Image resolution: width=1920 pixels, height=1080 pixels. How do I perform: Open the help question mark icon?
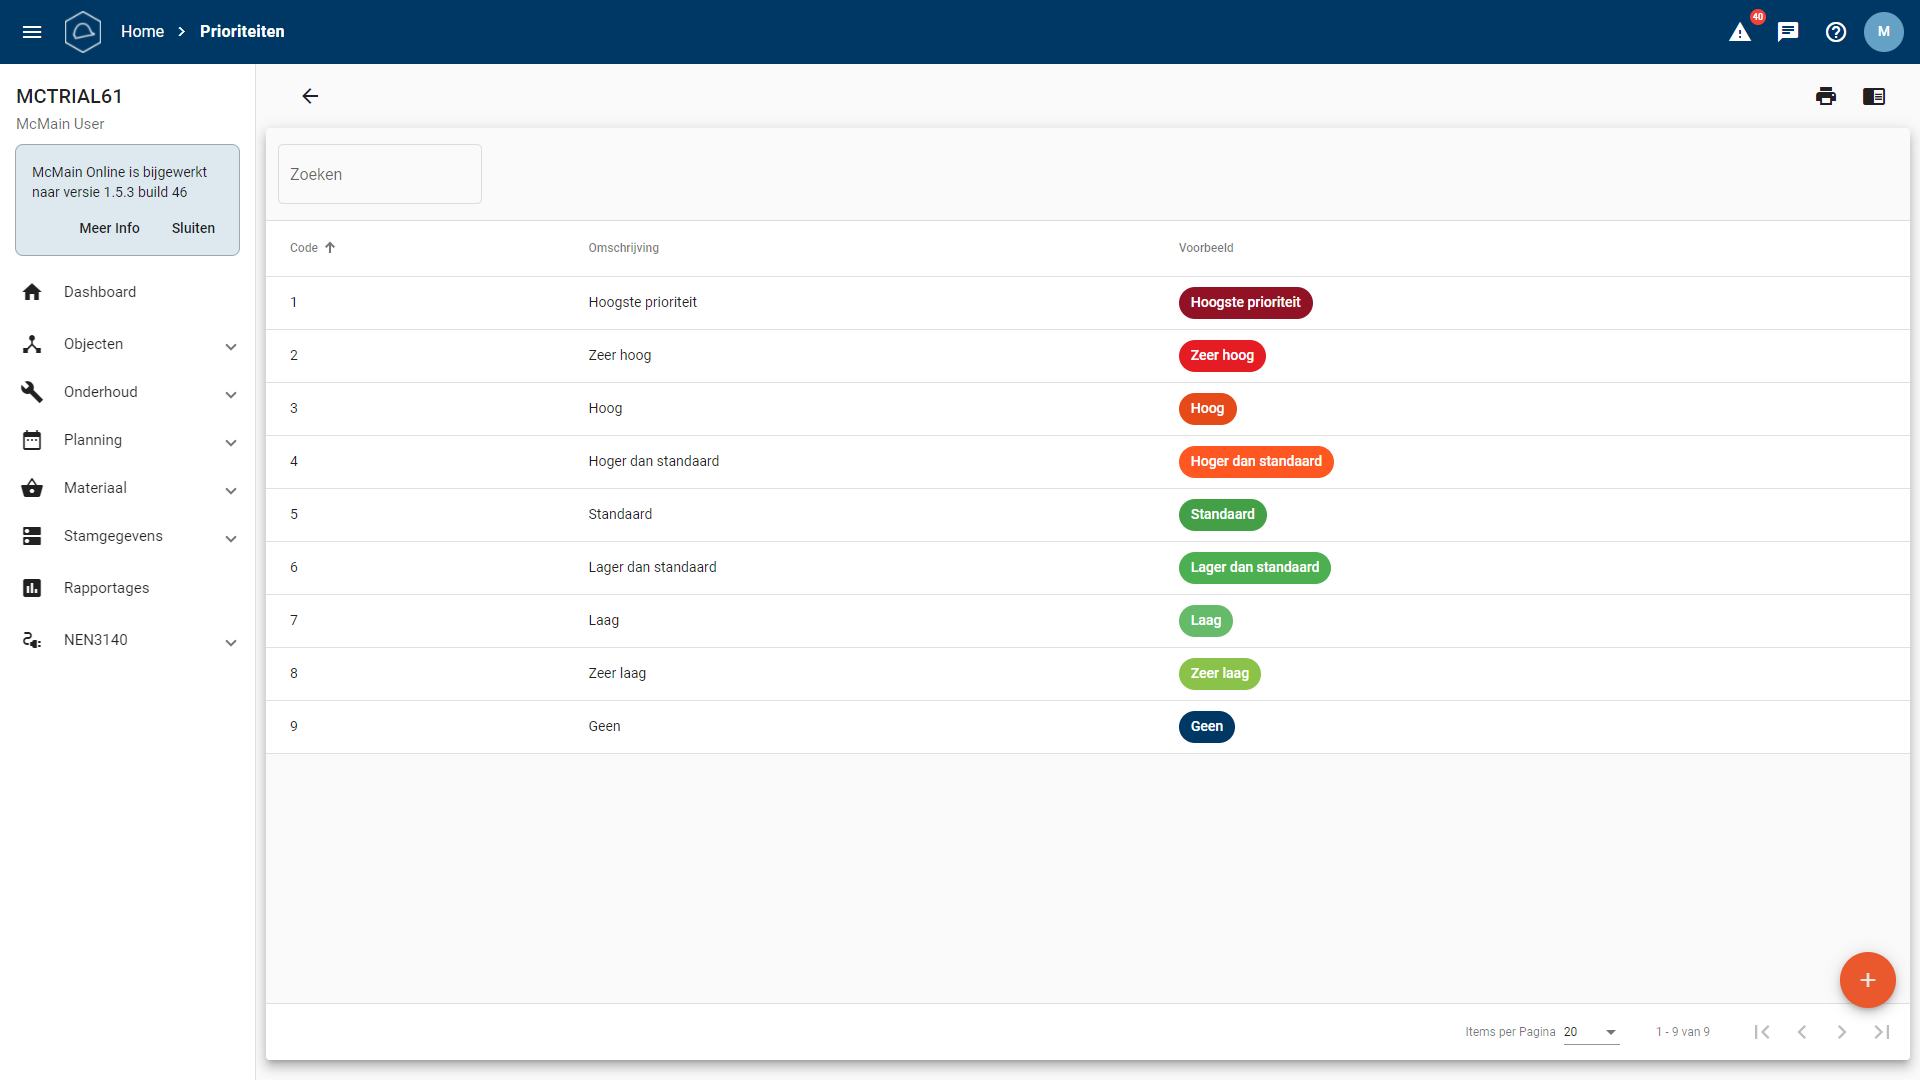tap(1836, 32)
